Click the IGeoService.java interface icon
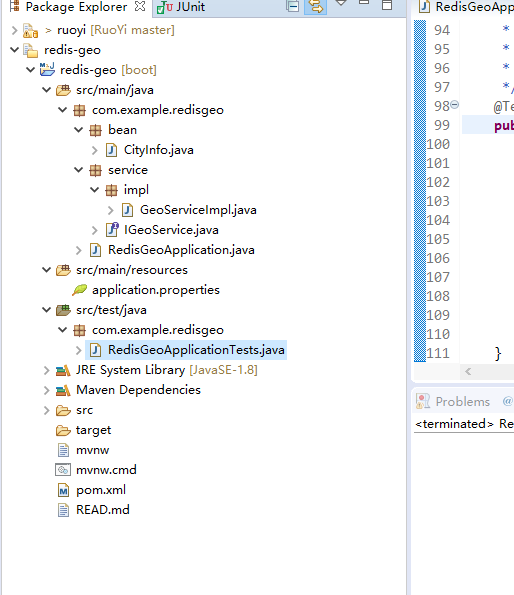The height and width of the screenshot is (595, 514). 112,230
